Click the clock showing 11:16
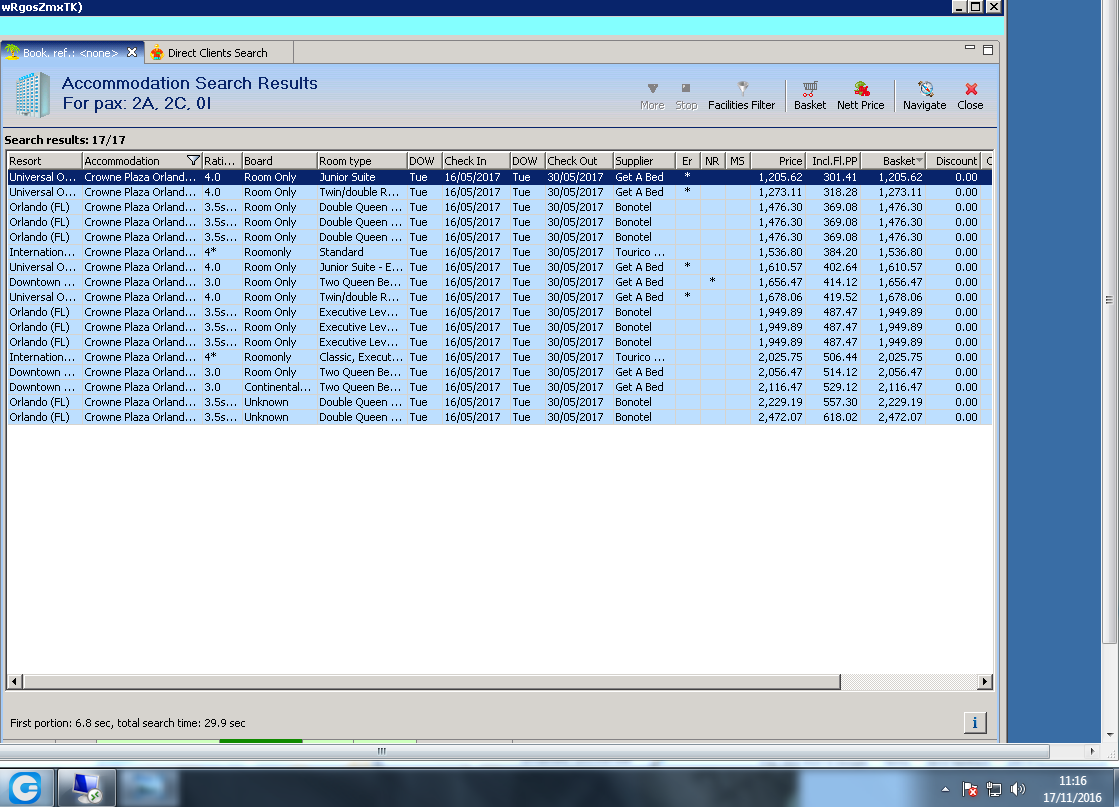Viewport: 1119px width, 807px height. [x=1072, y=781]
